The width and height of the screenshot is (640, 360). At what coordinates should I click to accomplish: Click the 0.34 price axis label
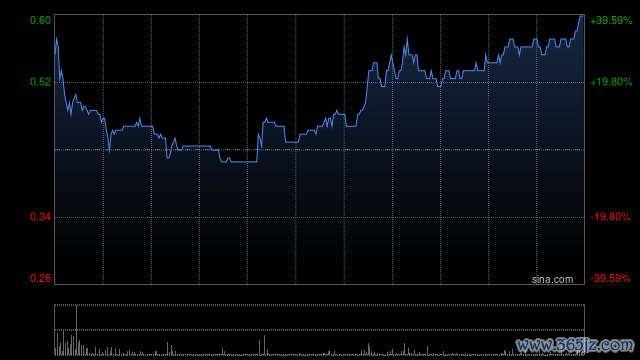(40, 217)
